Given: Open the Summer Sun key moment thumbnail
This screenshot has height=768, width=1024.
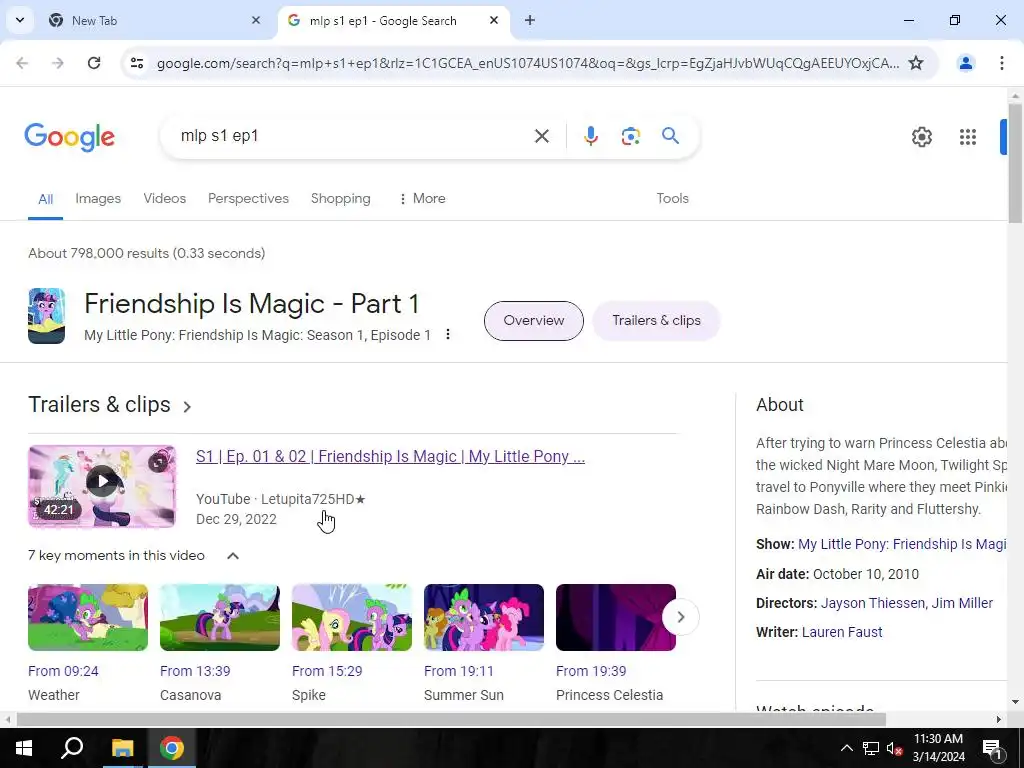Looking at the screenshot, I should pyautogui.click(x=484, y=617).
